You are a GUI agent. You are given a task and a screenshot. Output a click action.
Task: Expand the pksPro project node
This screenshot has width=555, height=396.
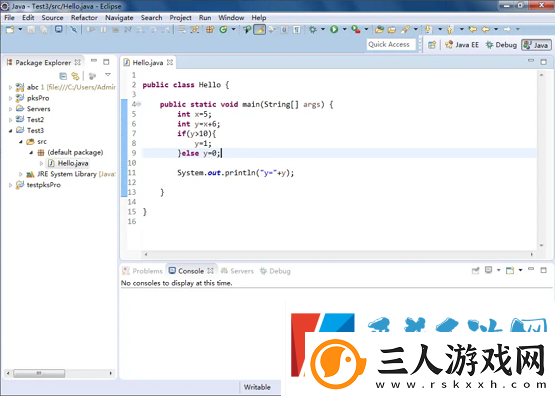tap(10, 98)
